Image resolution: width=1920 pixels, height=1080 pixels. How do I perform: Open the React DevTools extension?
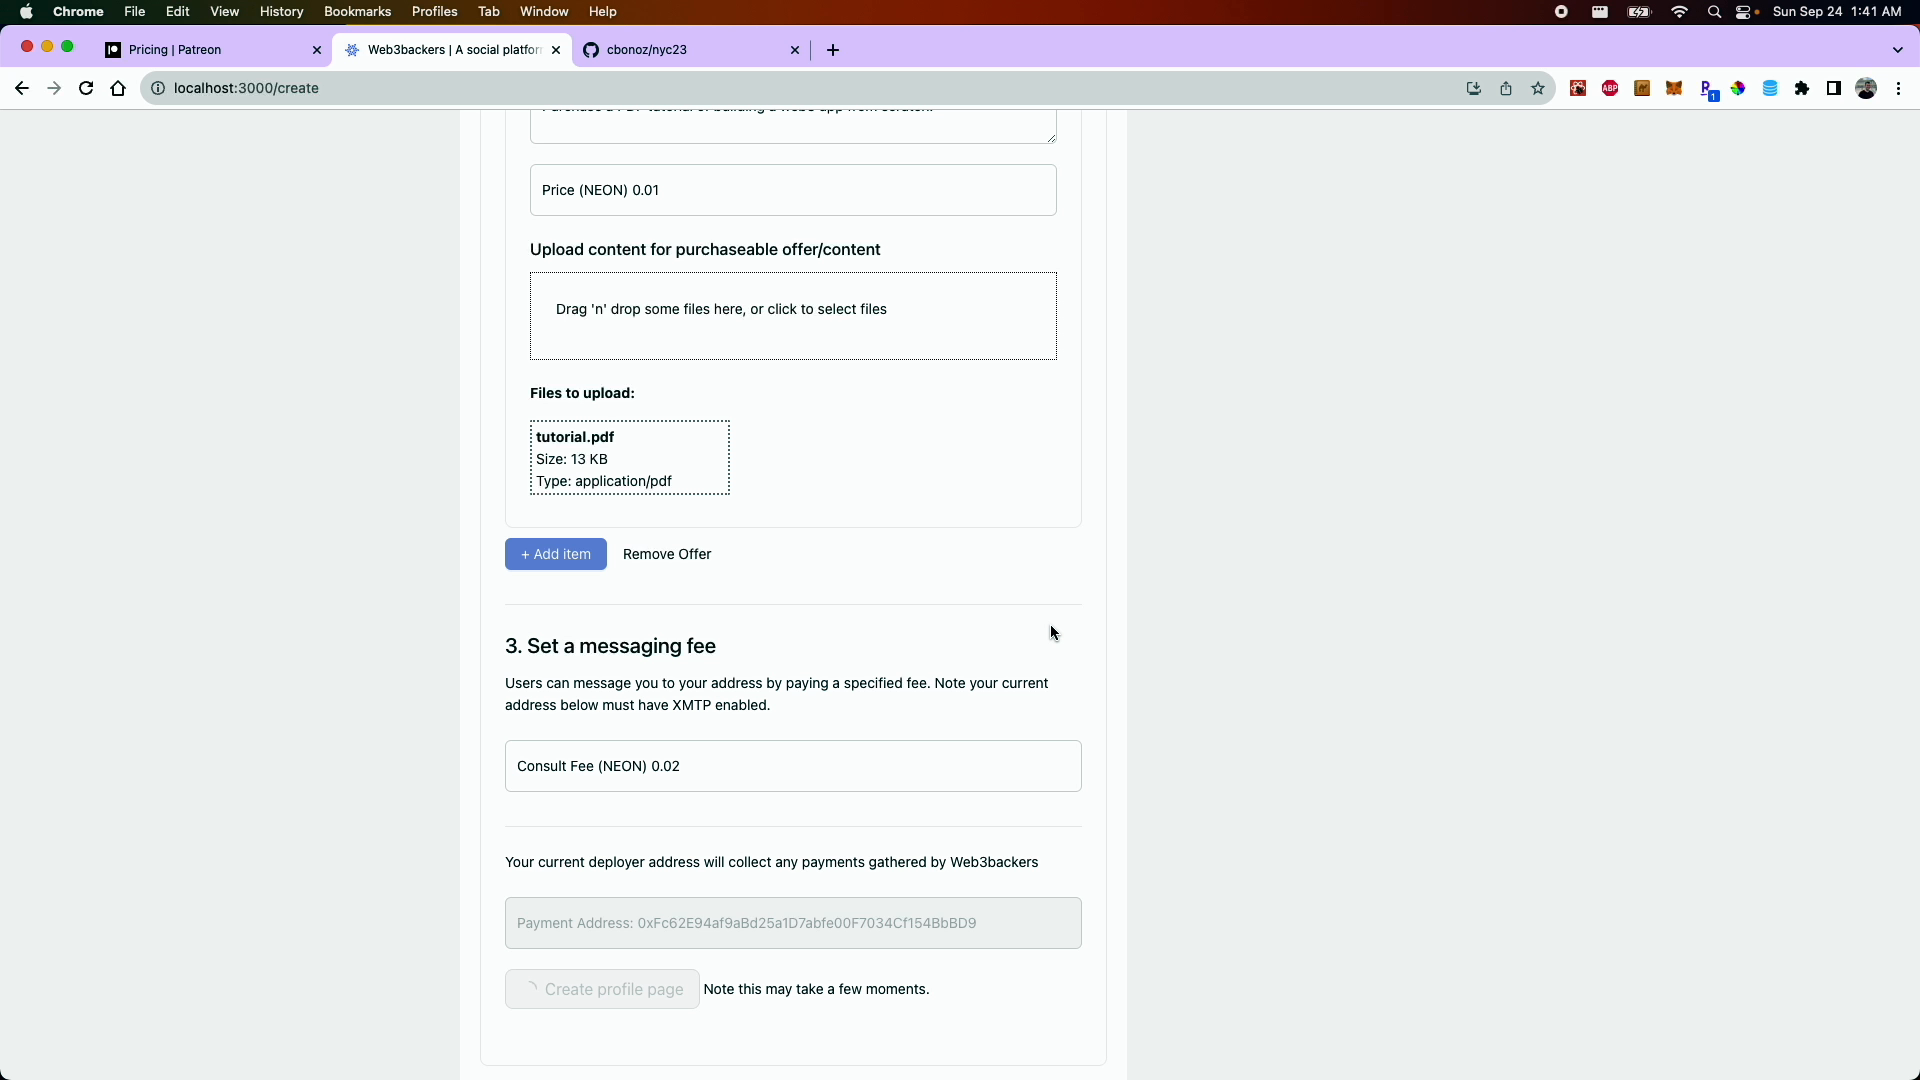[1578, 88]
